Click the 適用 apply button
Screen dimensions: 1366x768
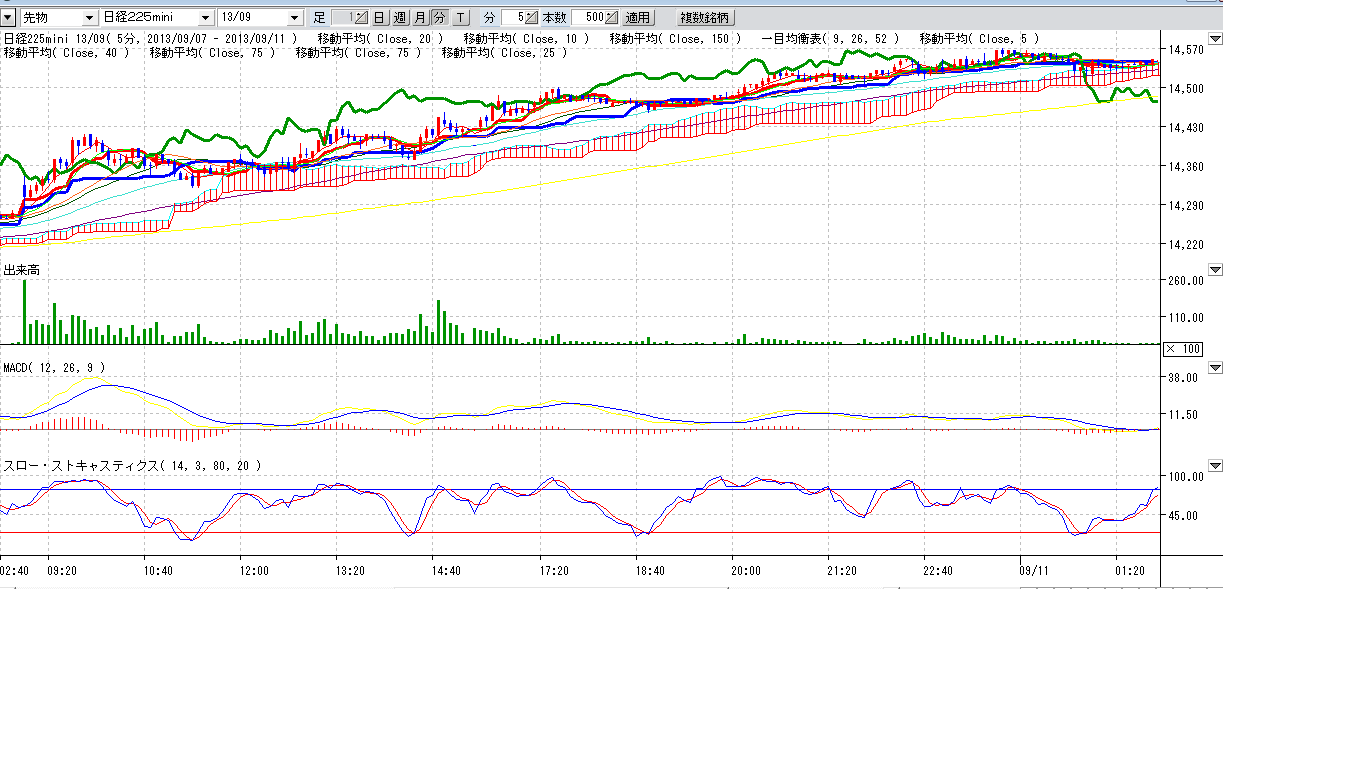click(638, 18)
